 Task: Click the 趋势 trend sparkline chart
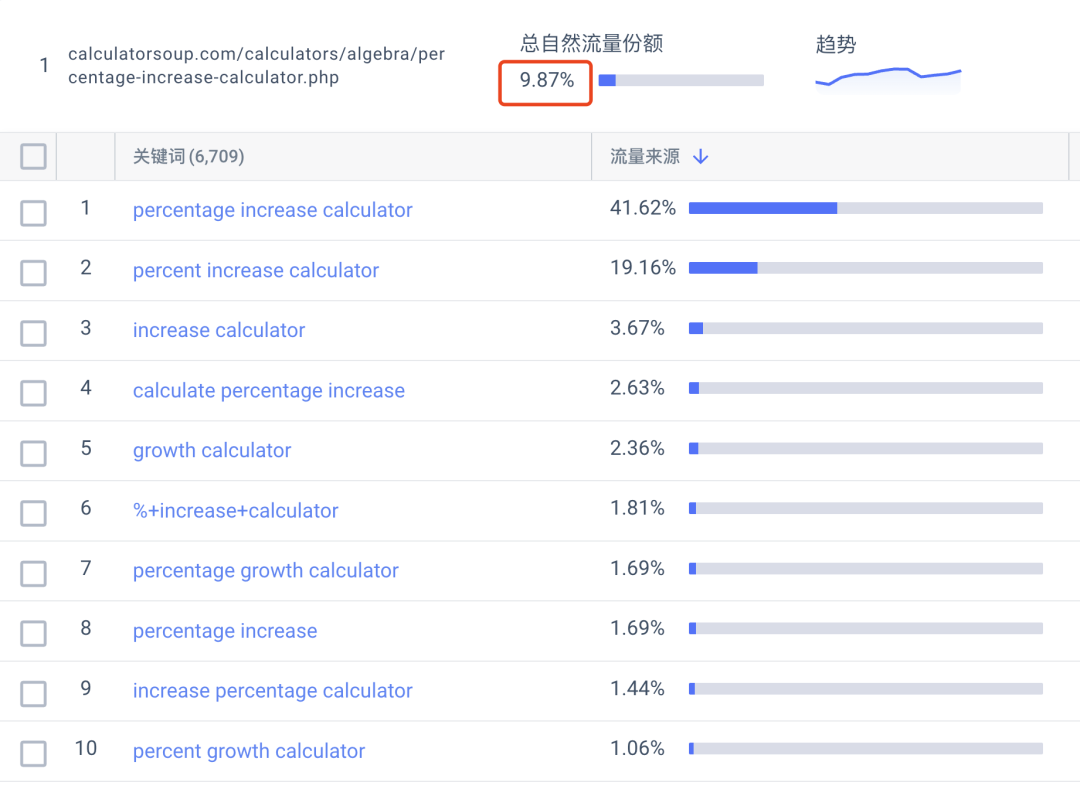pos(888,80)
